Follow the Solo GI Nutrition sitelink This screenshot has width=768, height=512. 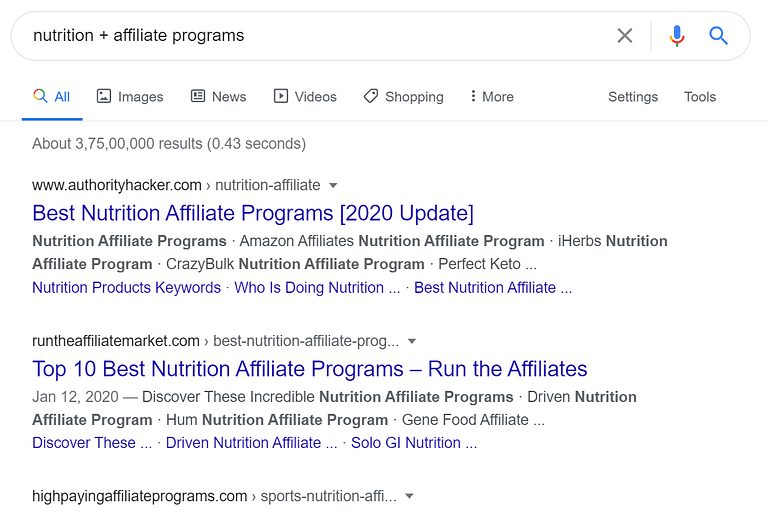click(x=414, y=443)
